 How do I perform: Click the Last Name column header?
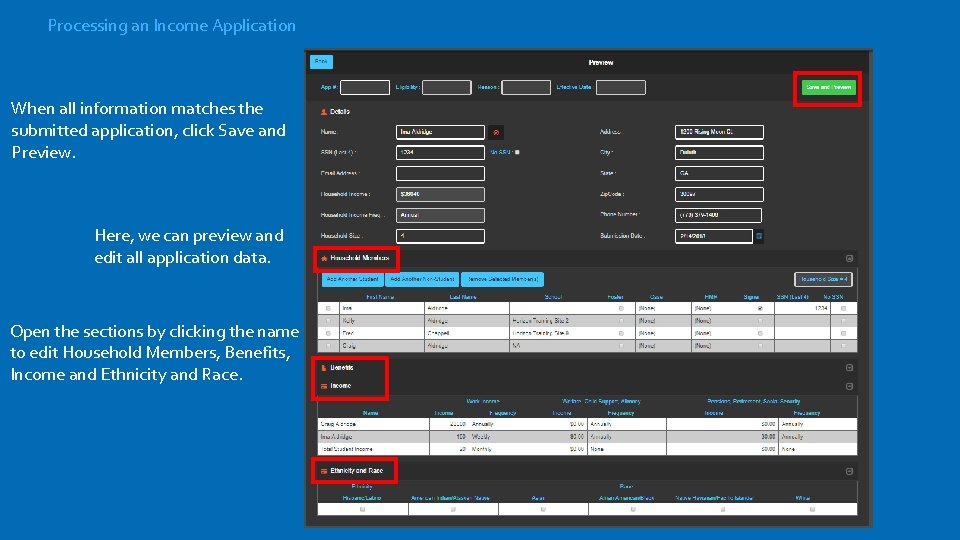pyautogui.click(x=463, y=297)
